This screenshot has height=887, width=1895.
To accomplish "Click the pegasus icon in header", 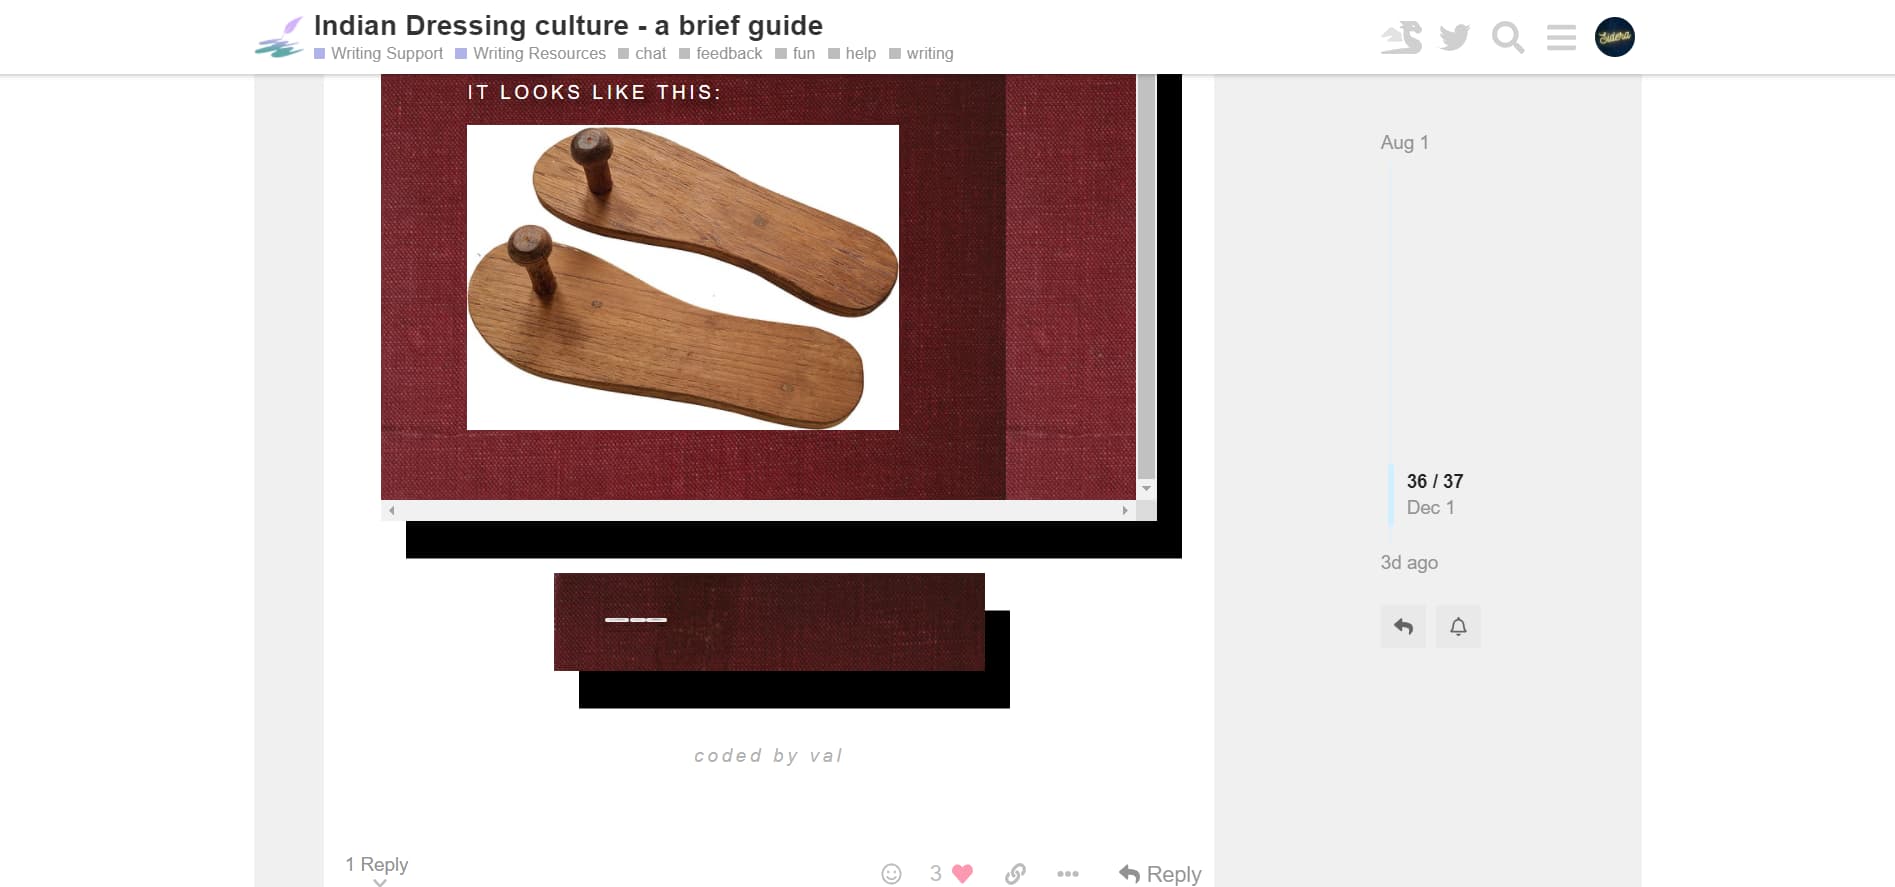I will coord(1401,38).
